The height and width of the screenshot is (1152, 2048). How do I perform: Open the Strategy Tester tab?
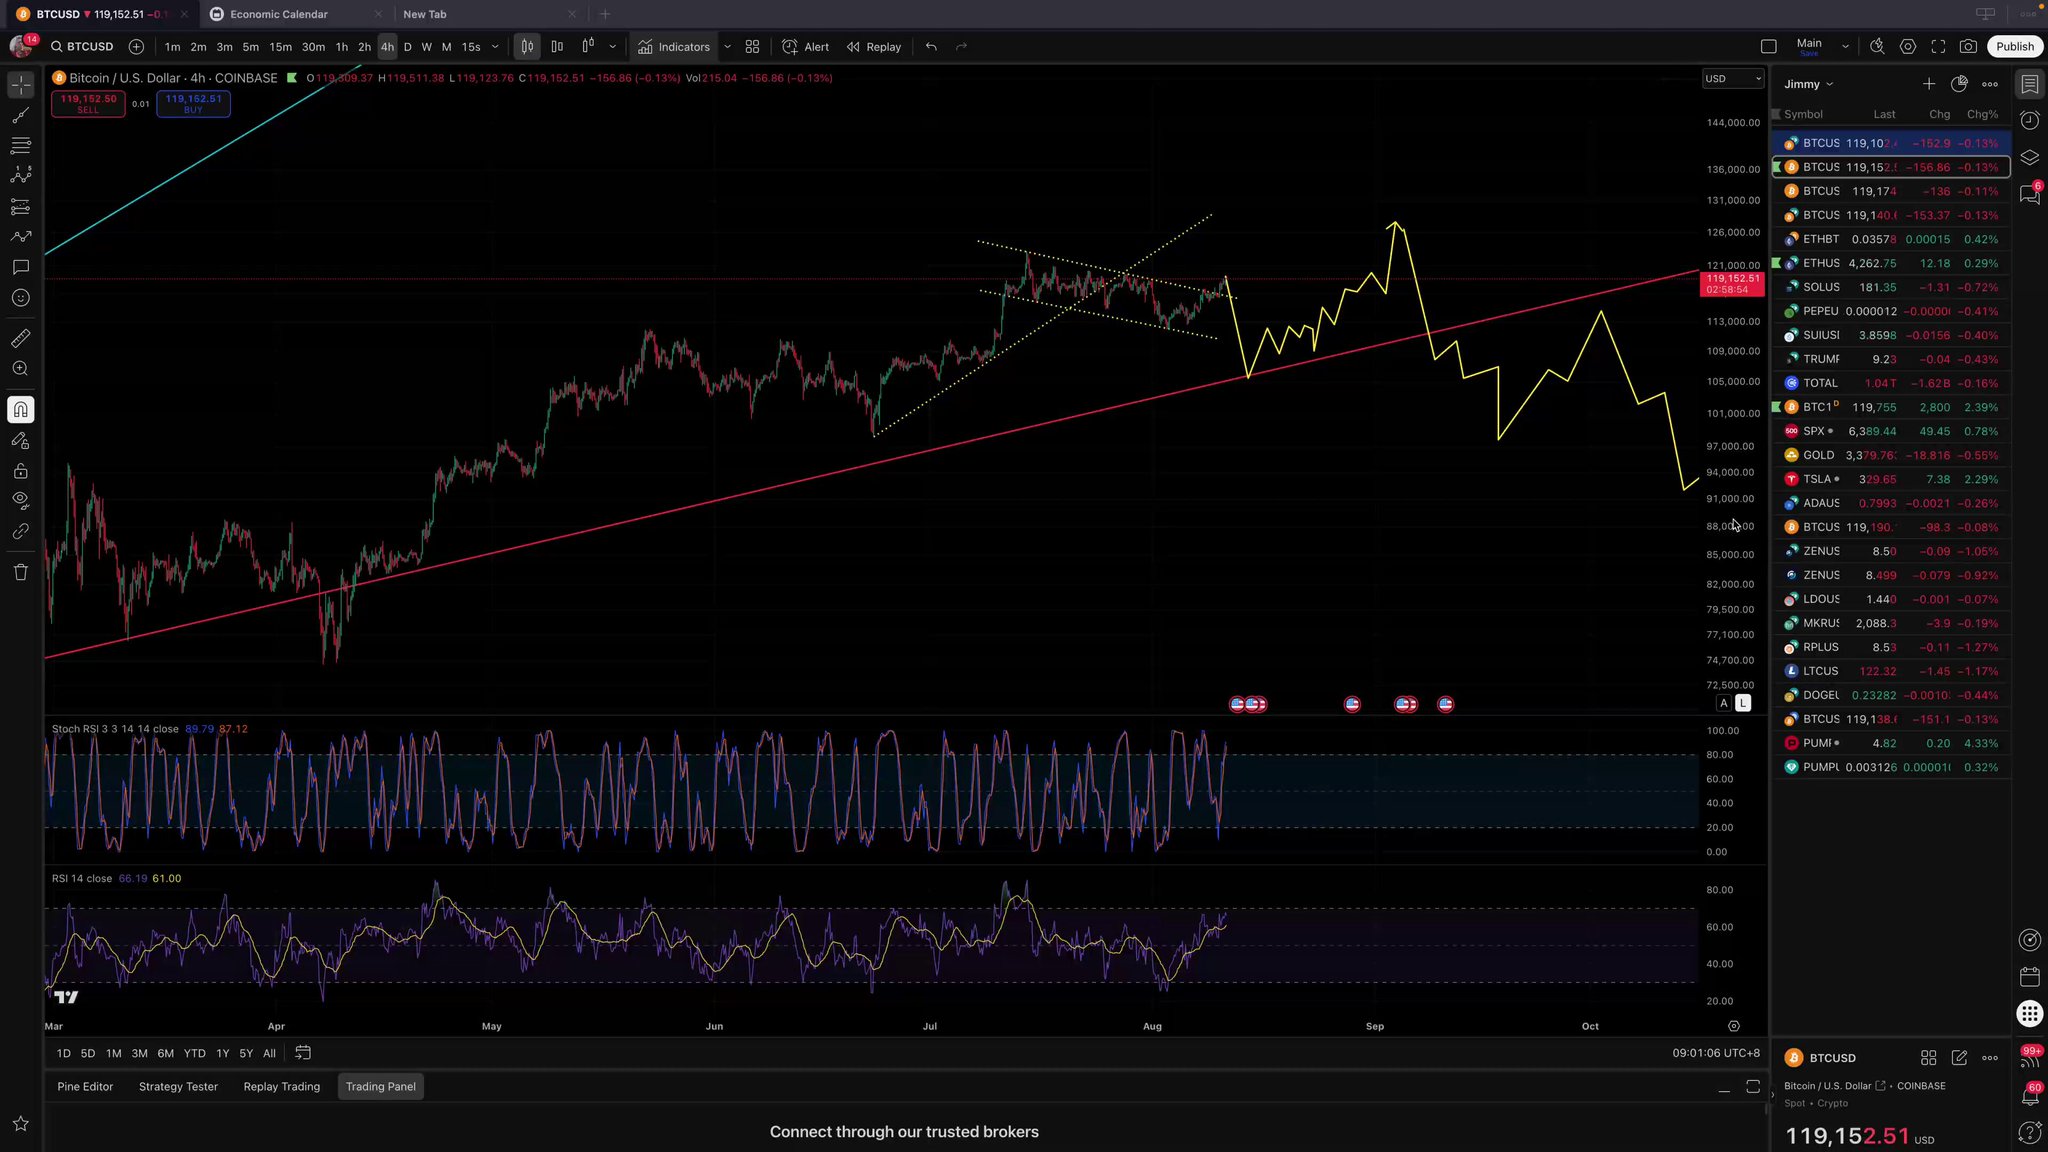point(178,1087)
